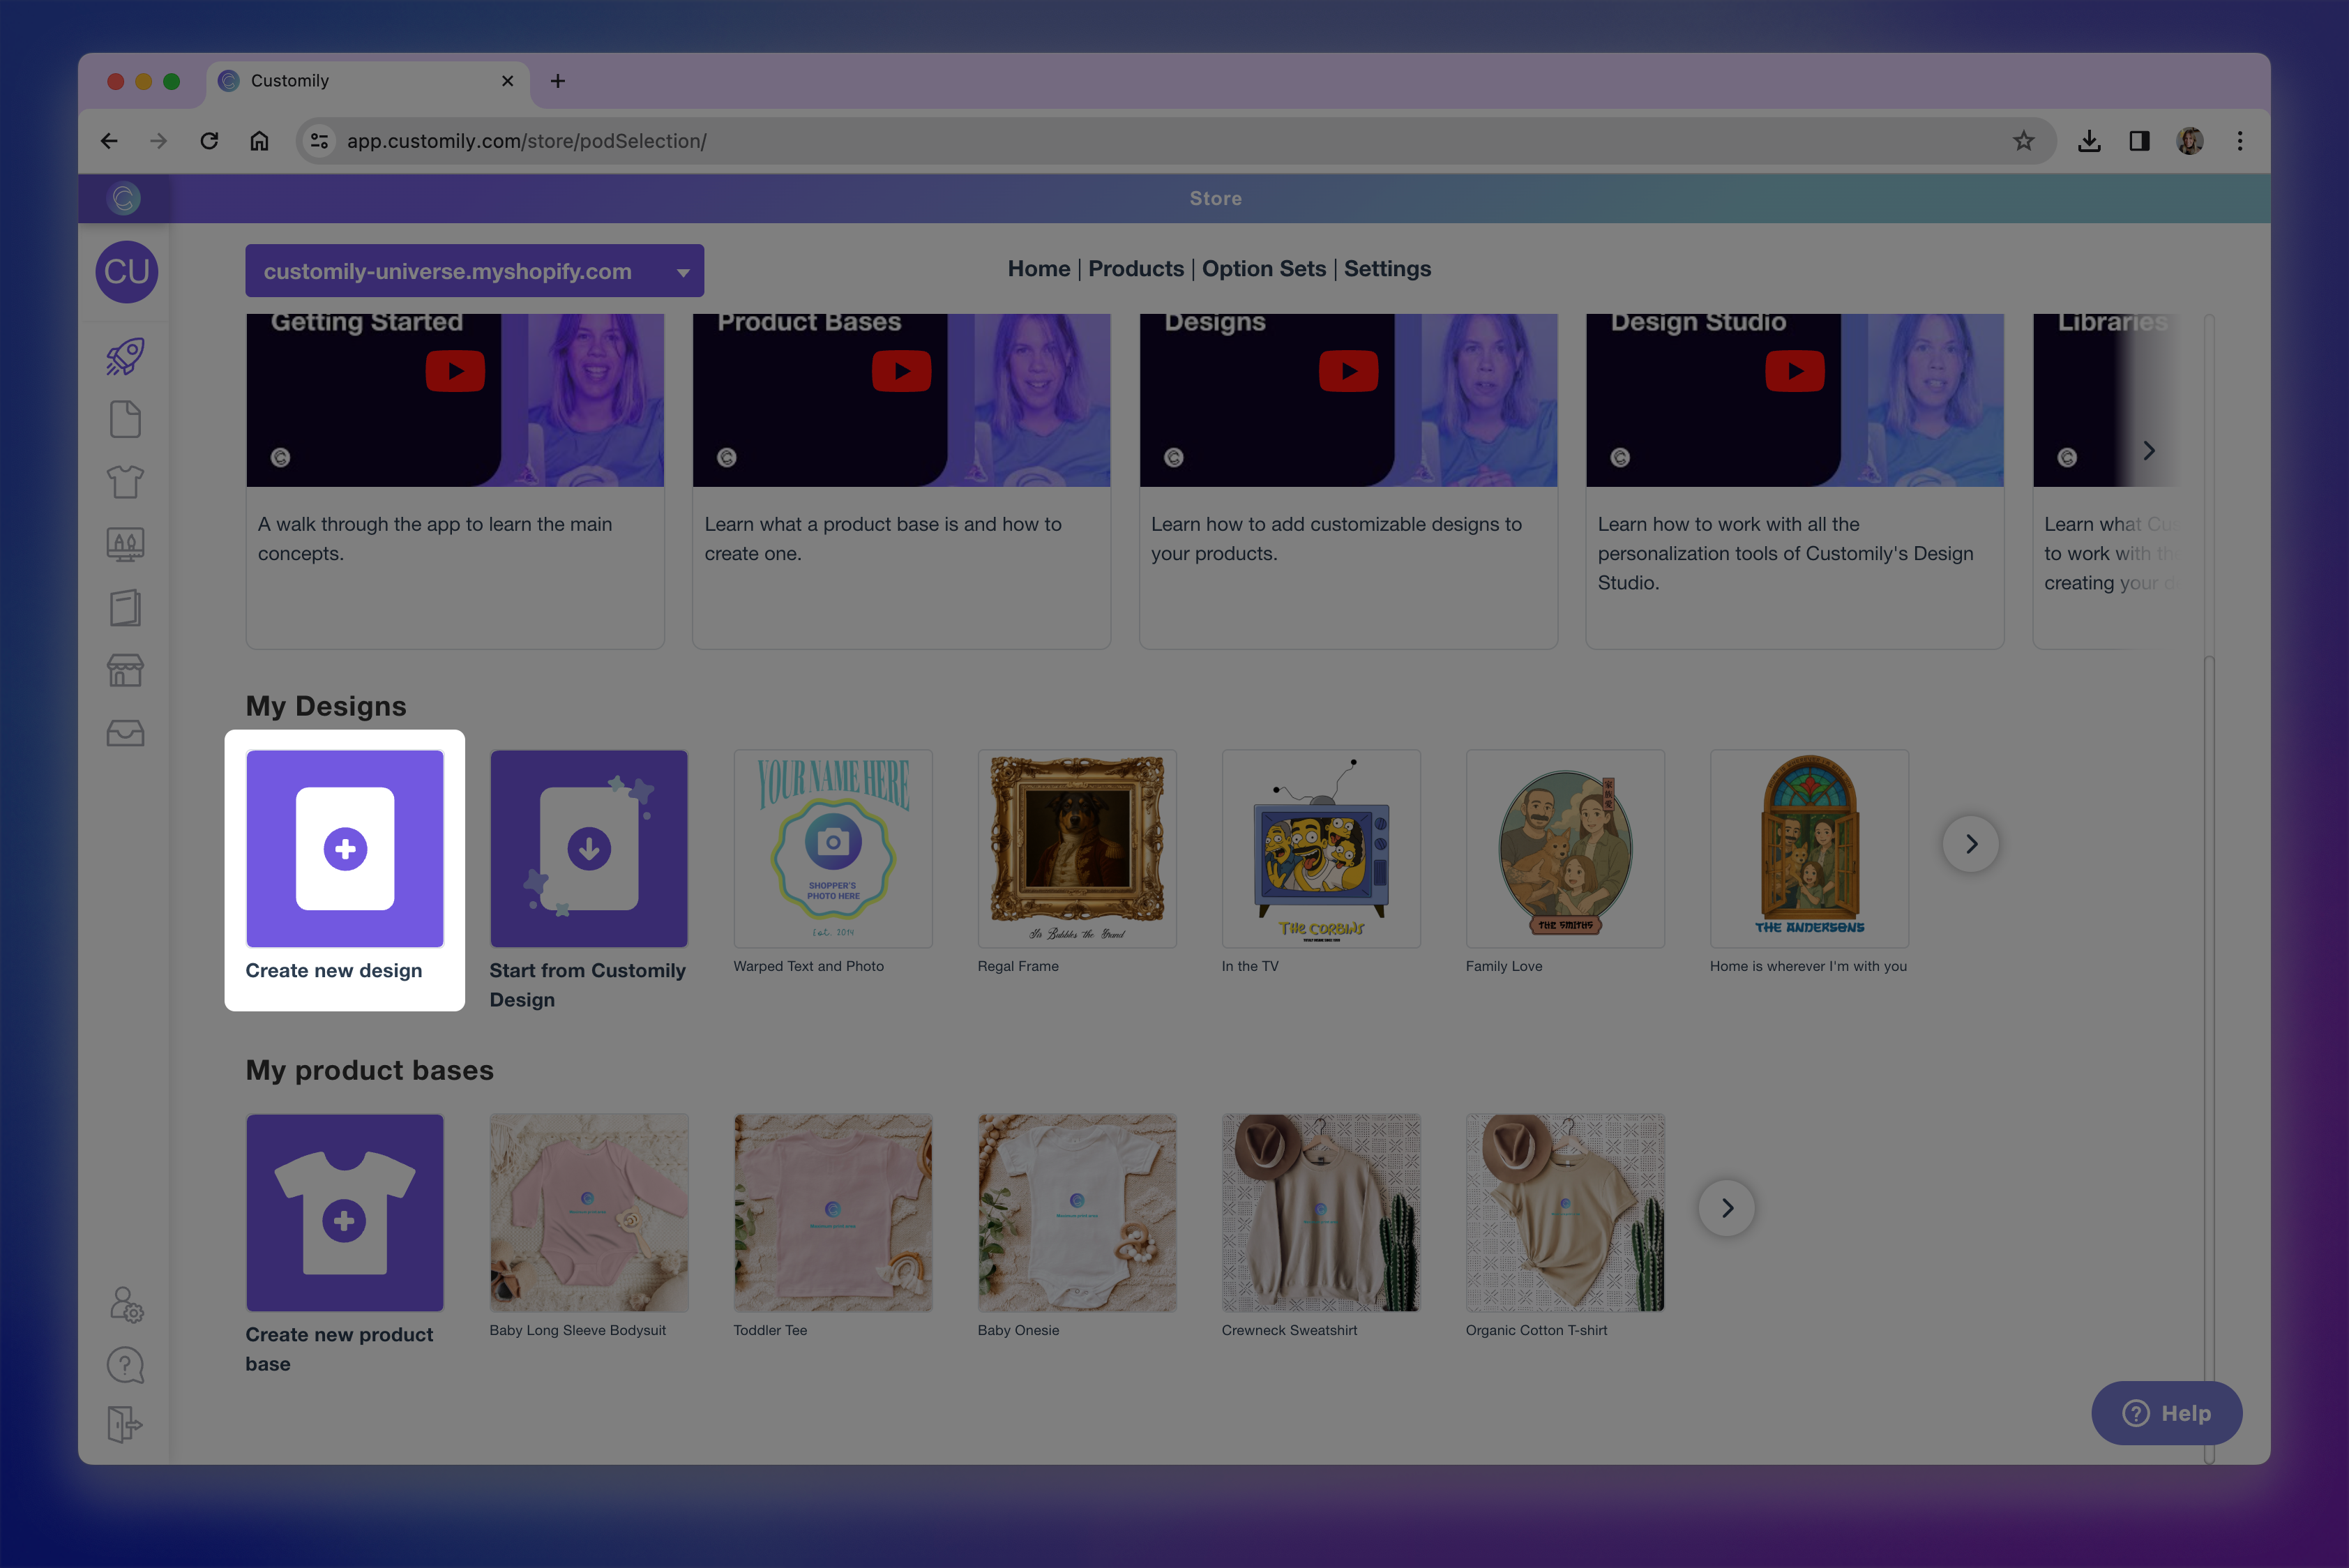The image size is (2349, 1568).
Task: Click the Help button at bottom right
Action: (x=2166, y=1413)
